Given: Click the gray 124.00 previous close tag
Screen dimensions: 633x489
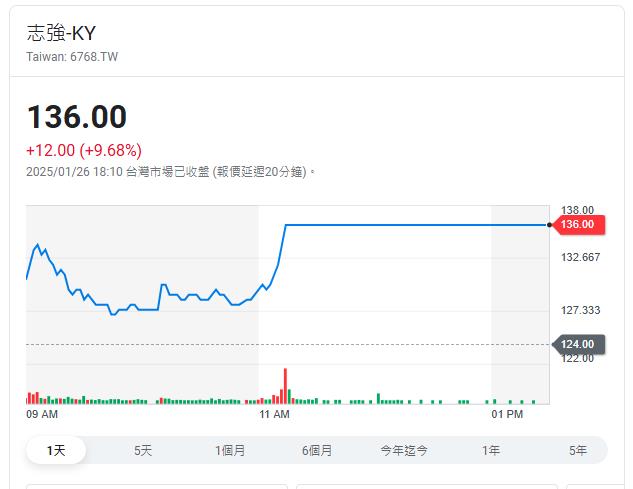Looking at the screenshot, I should tap(578, 344).
